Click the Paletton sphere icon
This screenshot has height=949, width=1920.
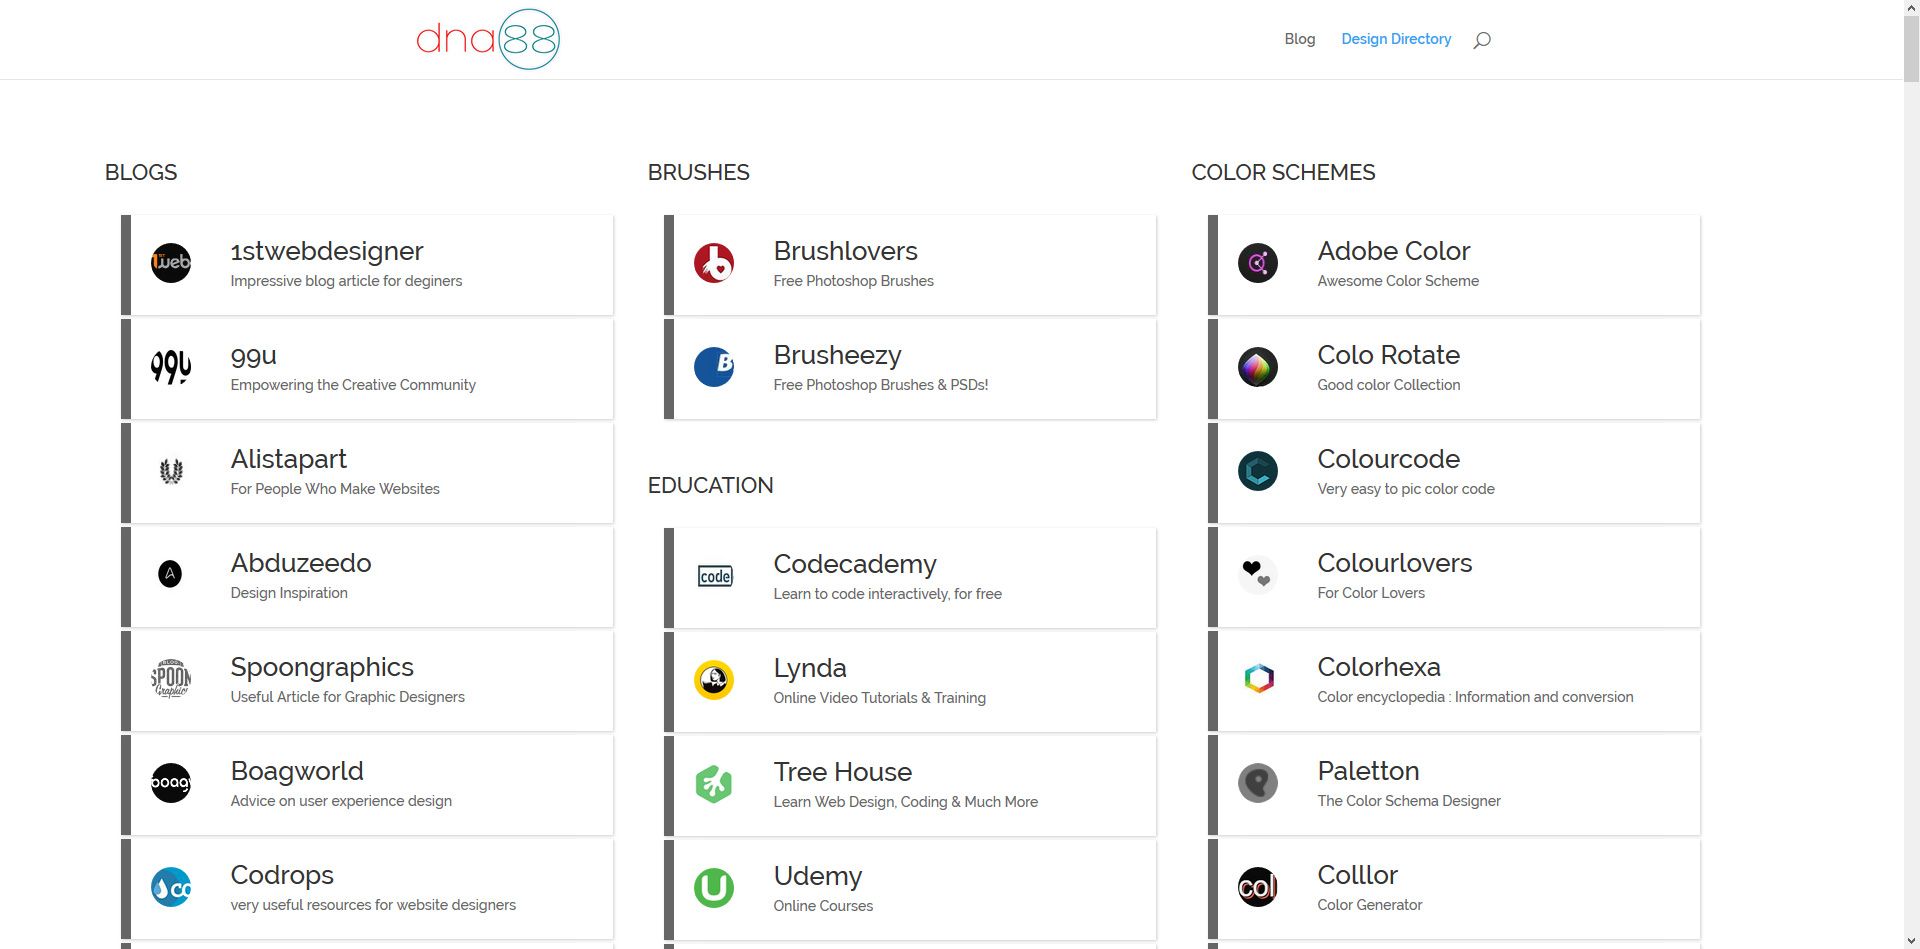tap(1257, 783)
